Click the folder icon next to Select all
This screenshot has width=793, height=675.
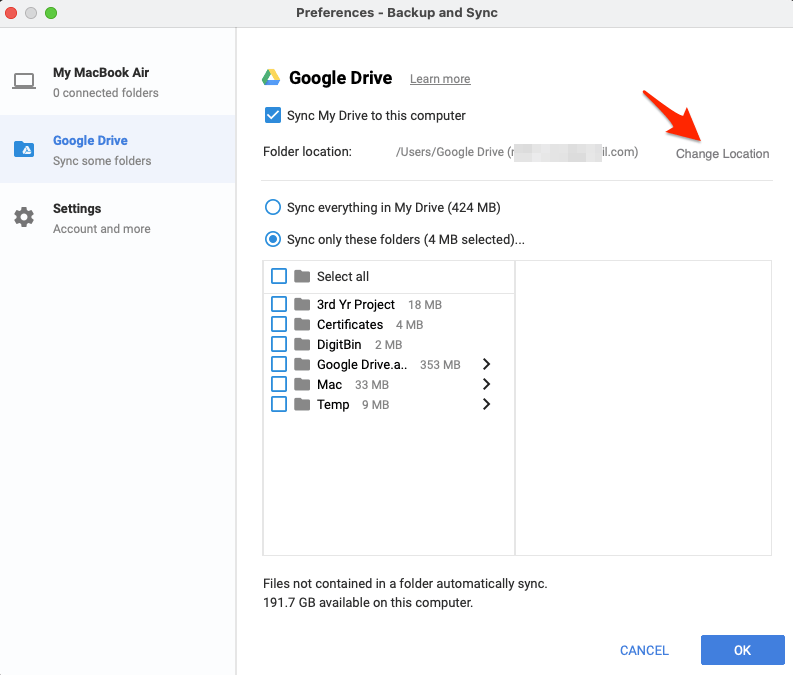[x=302, y=276]
